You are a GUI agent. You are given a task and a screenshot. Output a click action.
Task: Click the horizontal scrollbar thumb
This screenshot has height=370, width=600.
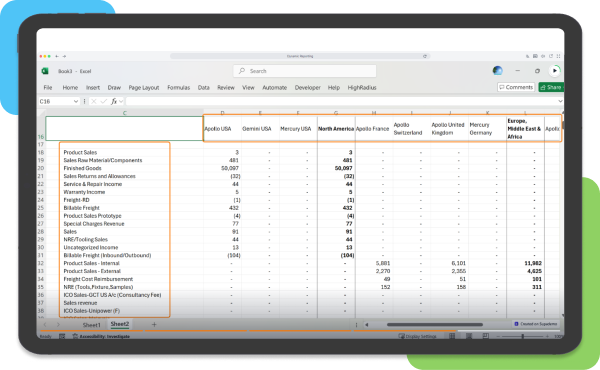[435, 325]
